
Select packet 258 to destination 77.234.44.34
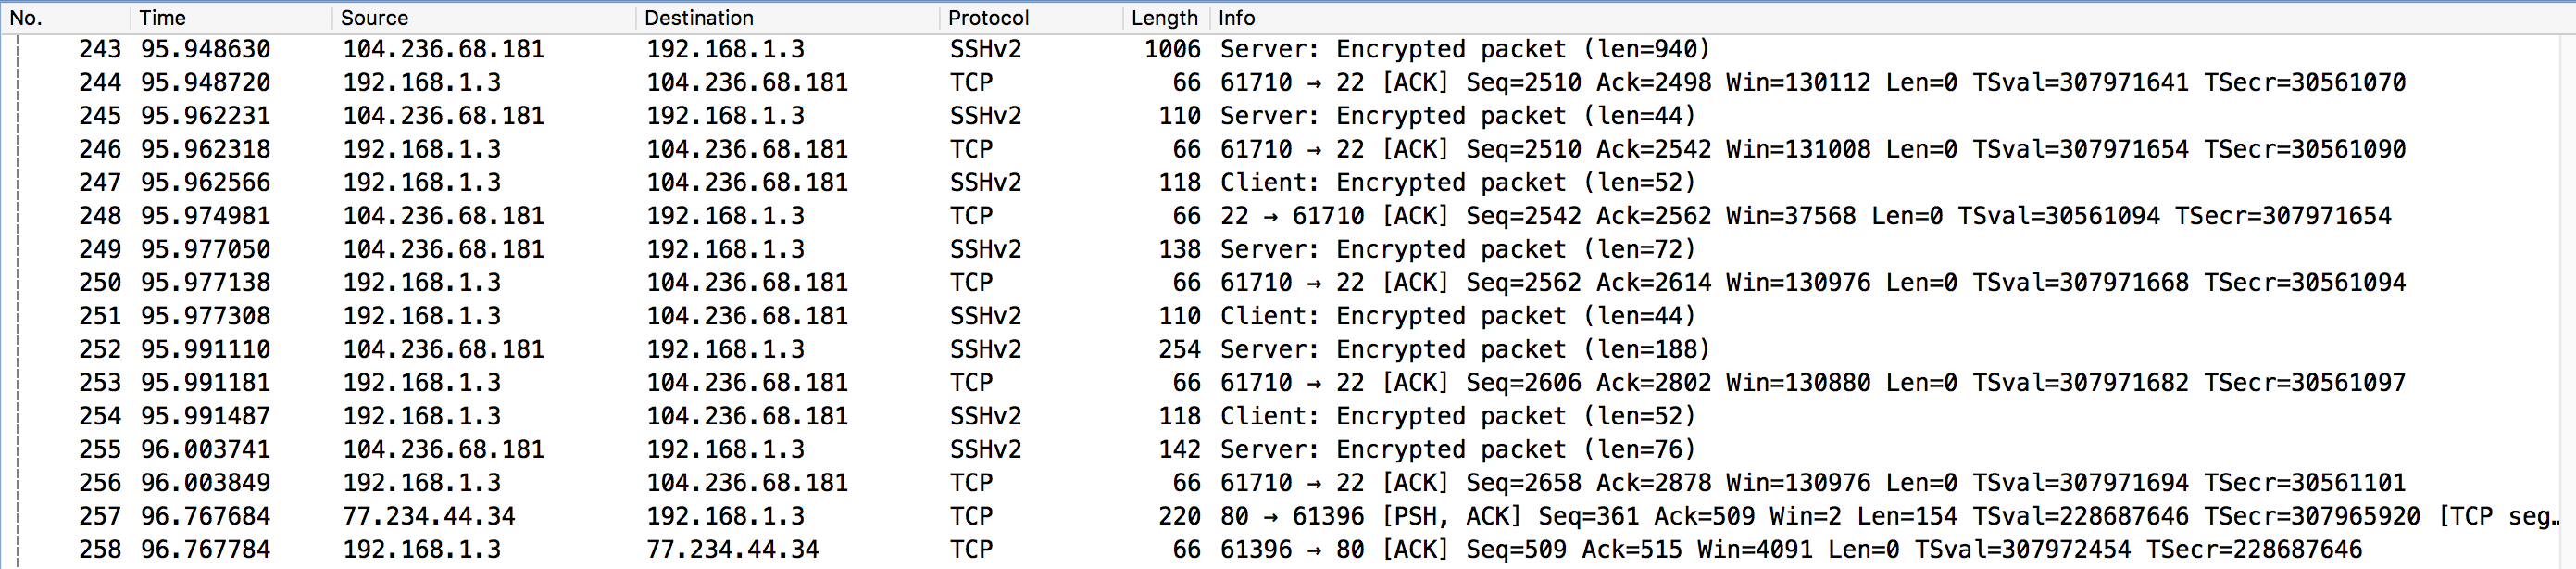tap(732, 549)
